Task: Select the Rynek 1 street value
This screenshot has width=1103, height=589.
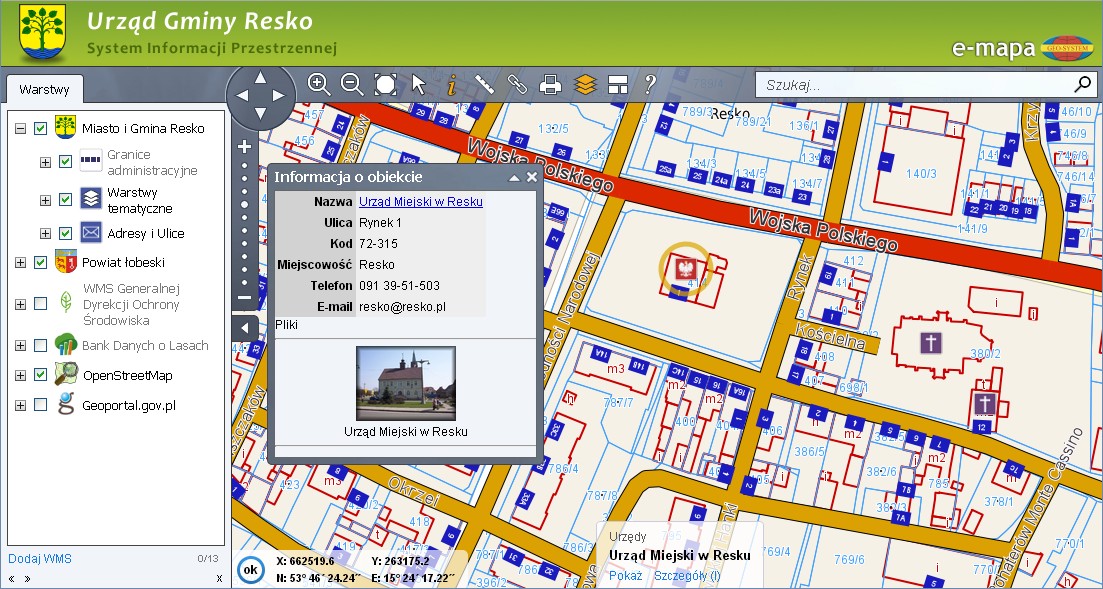Action: tap(380, 222)
